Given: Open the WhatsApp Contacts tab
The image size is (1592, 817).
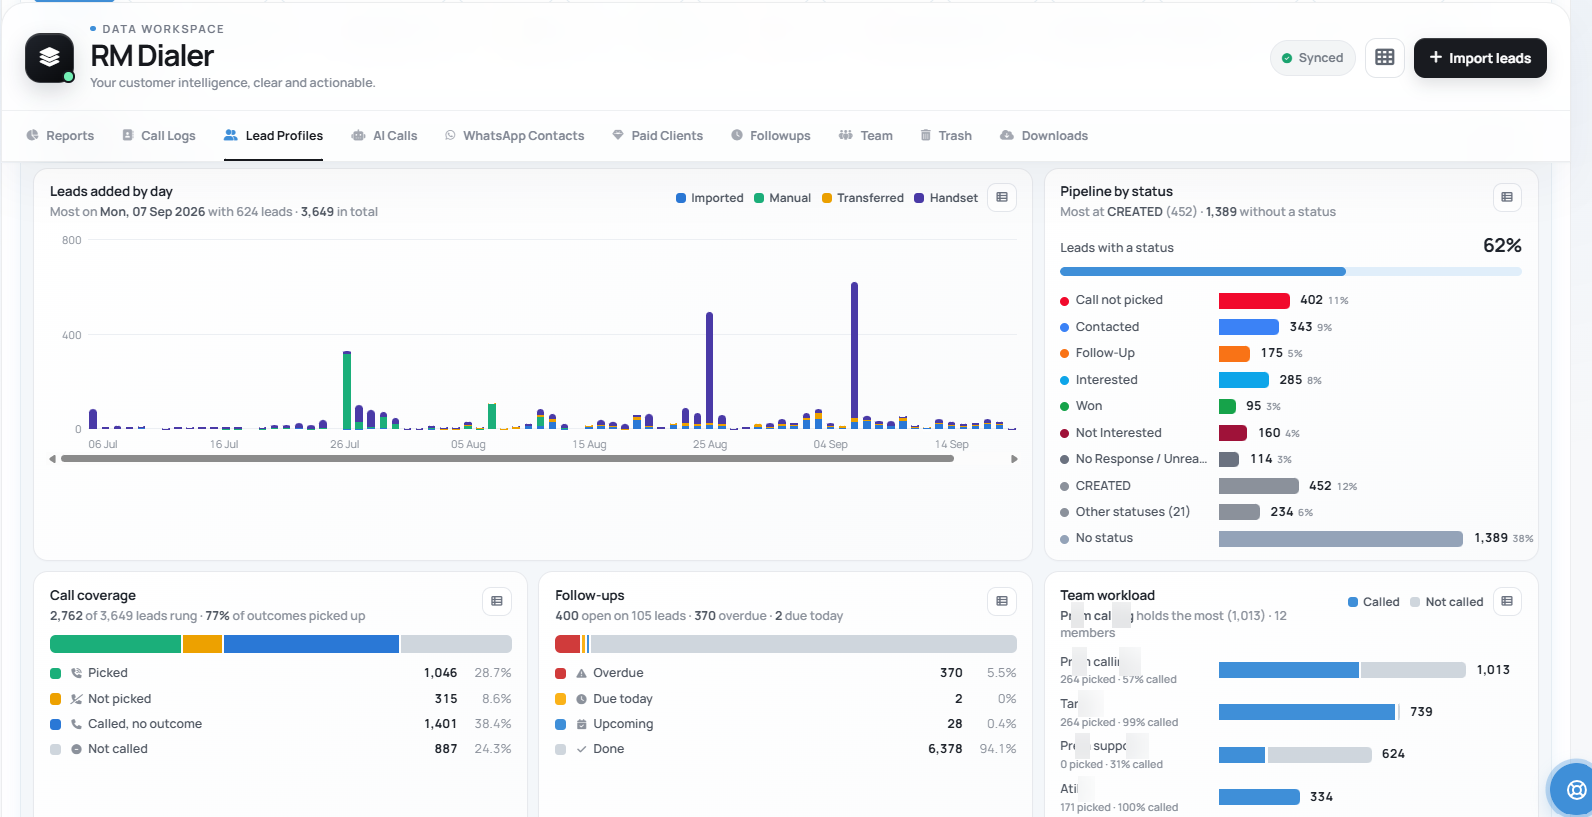Looking at the screenshot, I should [x=514, y=136].
